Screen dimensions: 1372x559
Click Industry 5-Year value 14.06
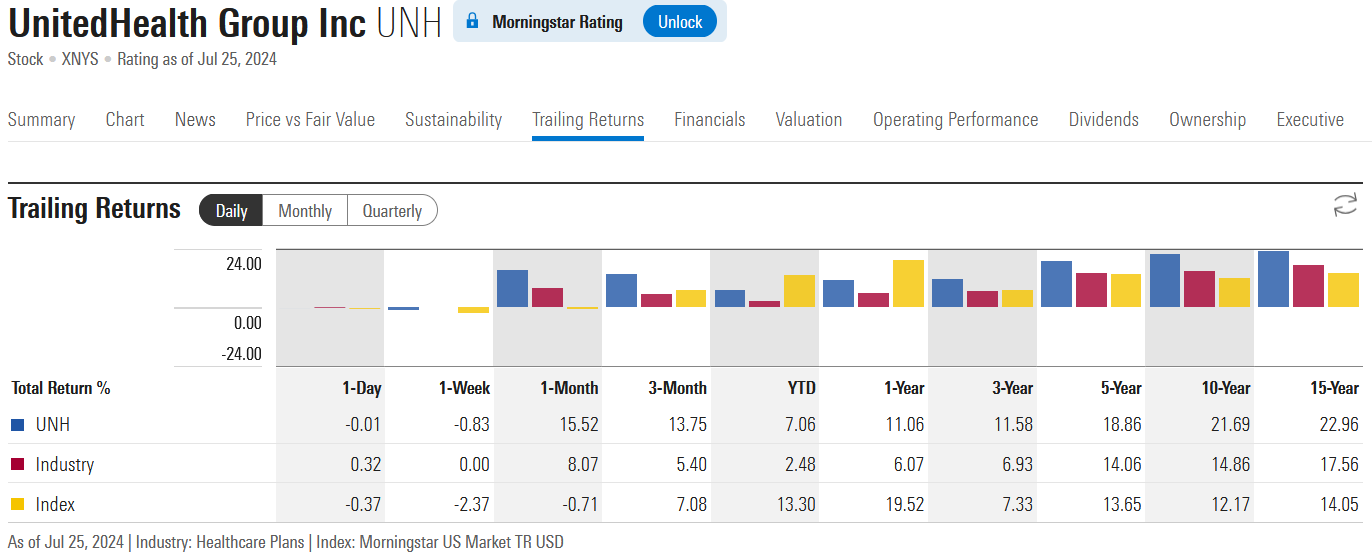[1121, 465]
